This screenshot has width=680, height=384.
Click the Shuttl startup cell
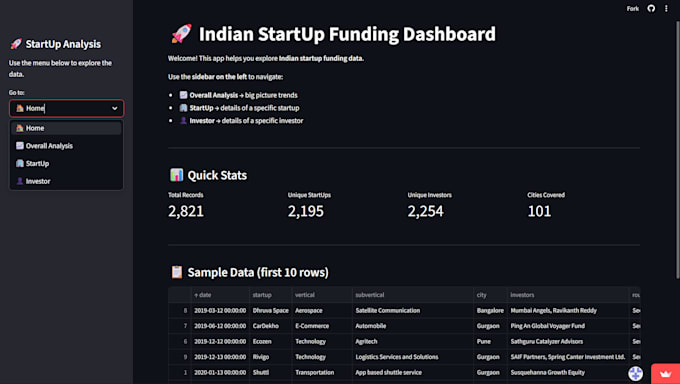coord(271,372)
